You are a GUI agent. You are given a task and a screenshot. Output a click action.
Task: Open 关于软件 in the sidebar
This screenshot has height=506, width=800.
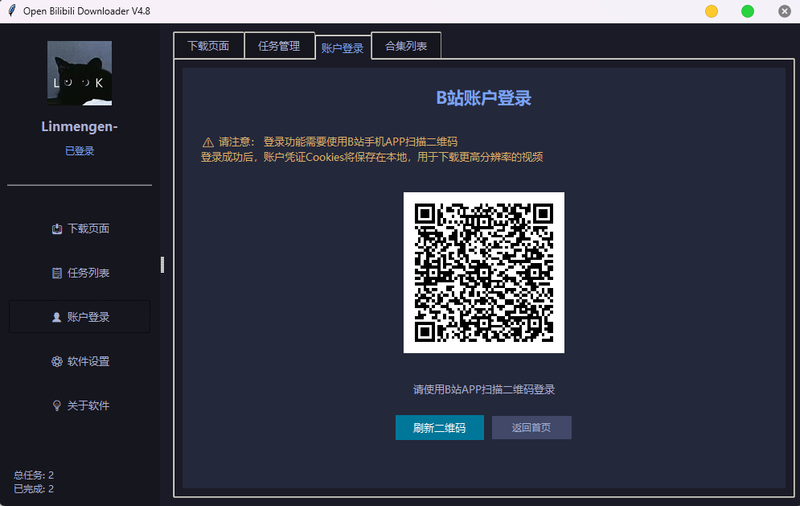(x=80, y=406)
